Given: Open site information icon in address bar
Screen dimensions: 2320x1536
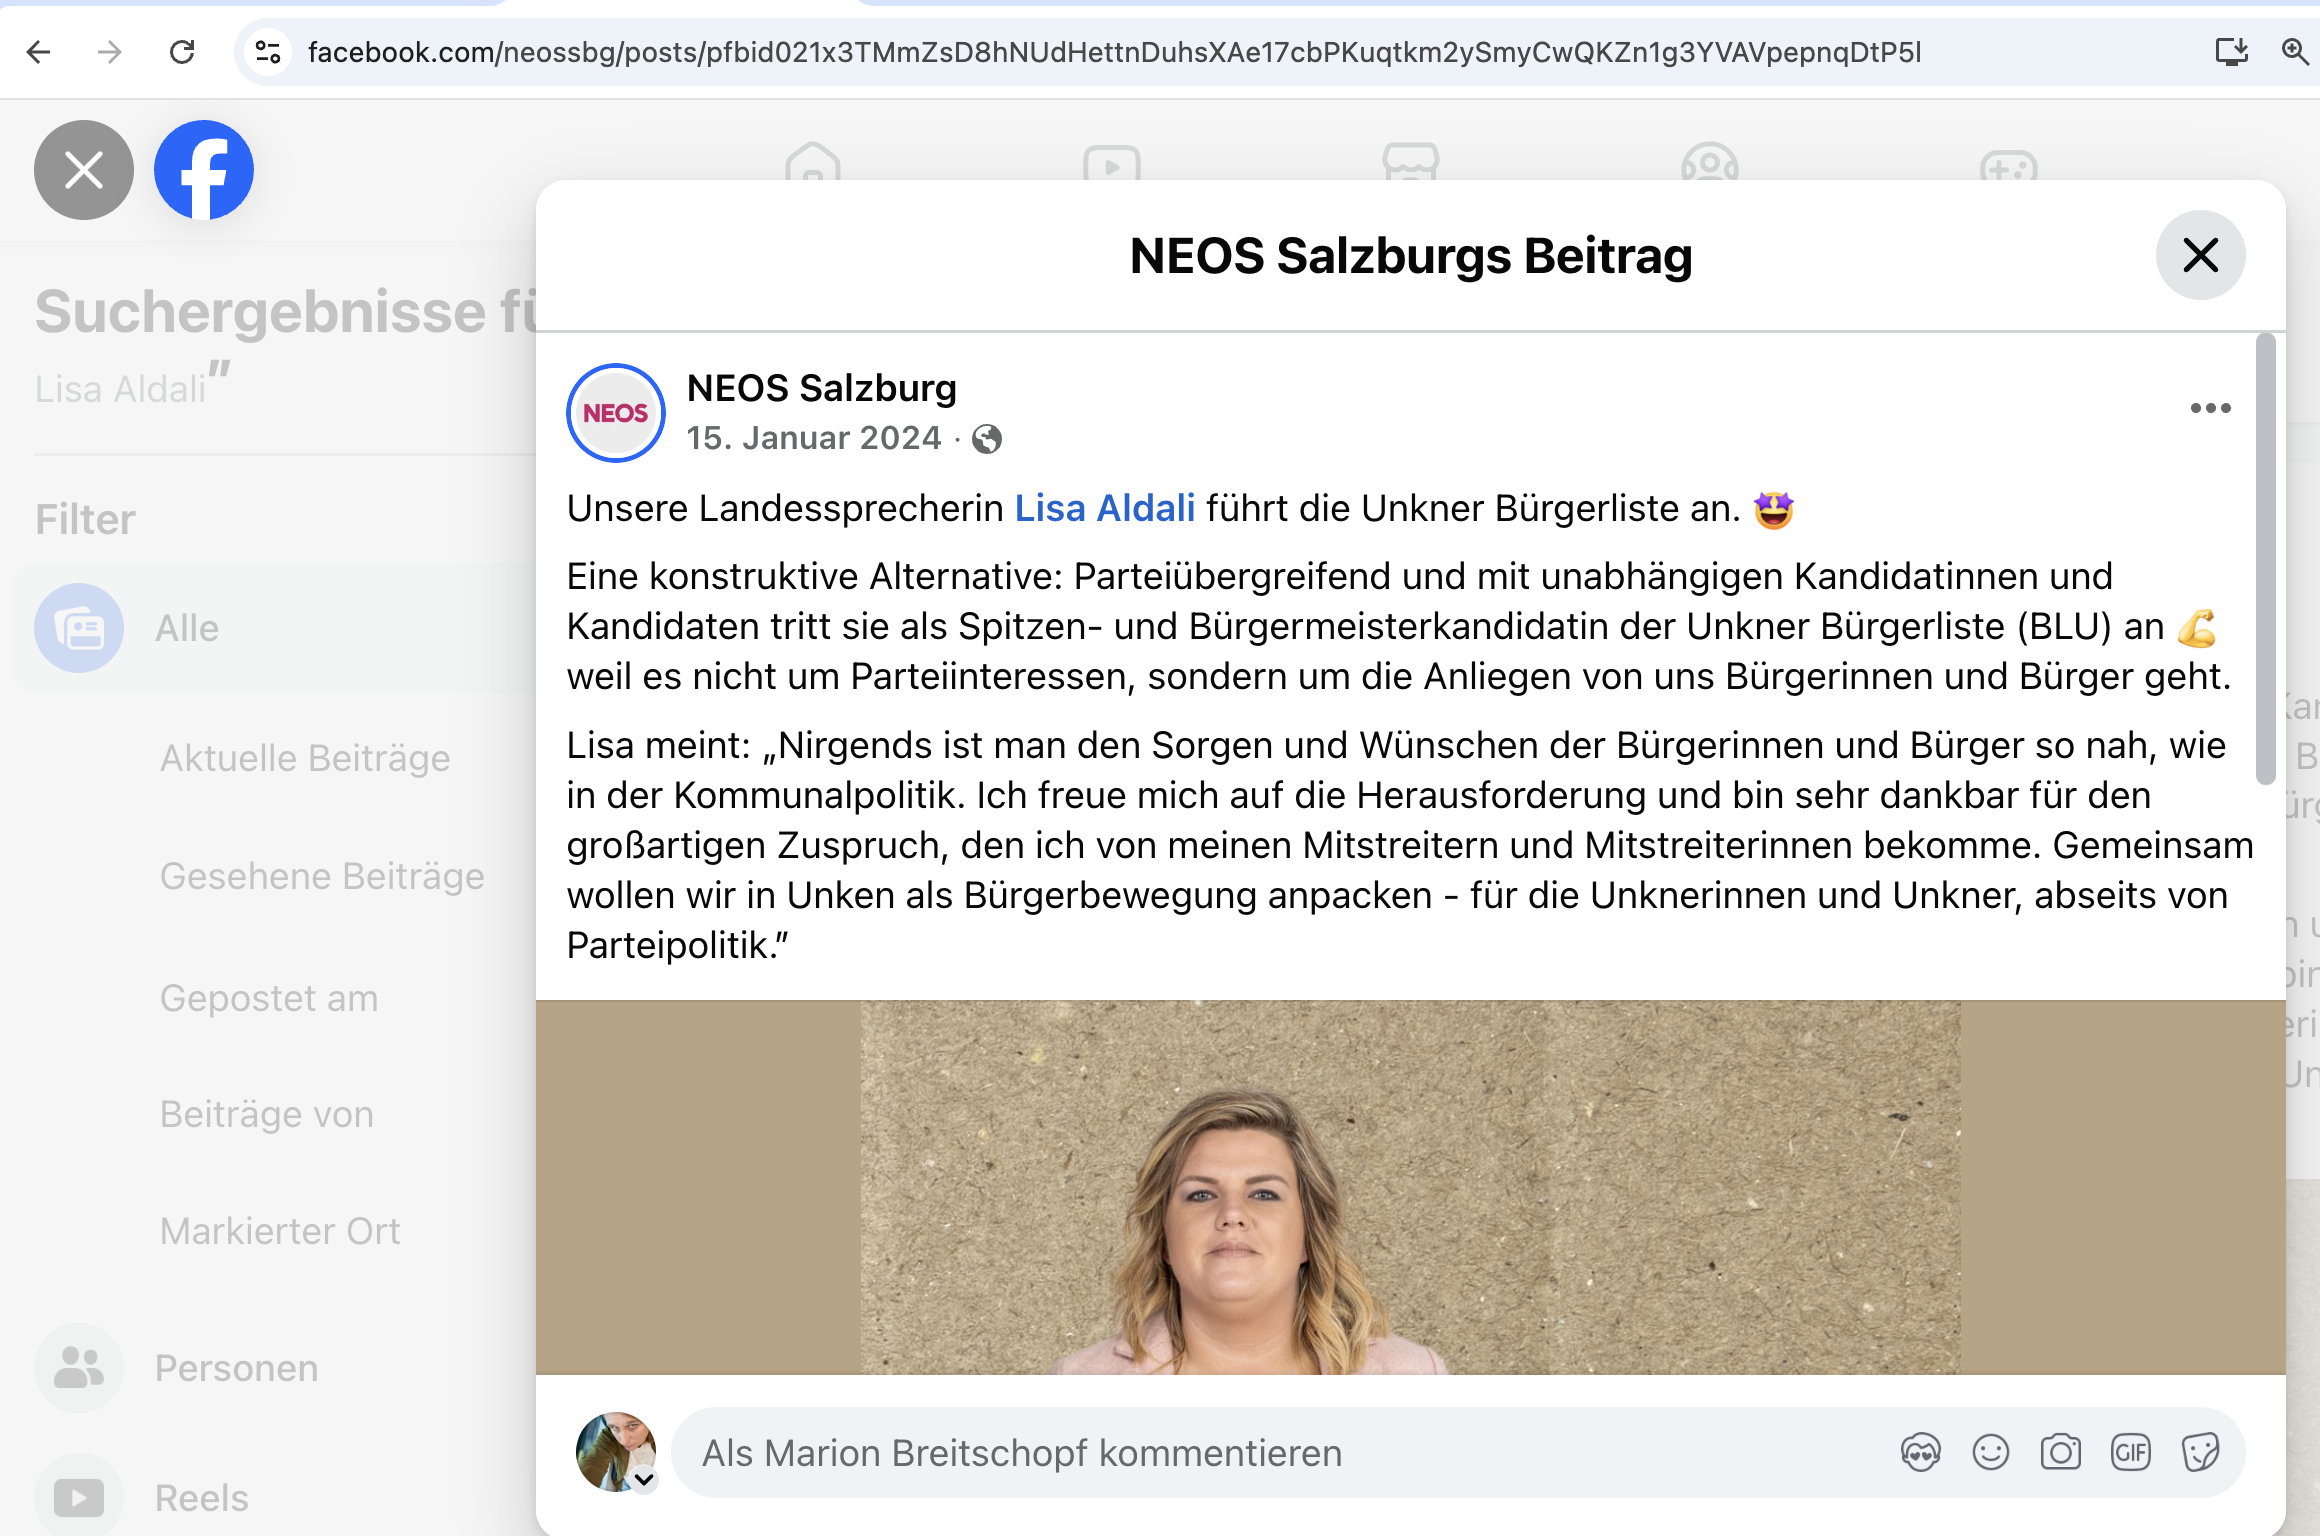Looking at the screenshot, I should 268,52.
